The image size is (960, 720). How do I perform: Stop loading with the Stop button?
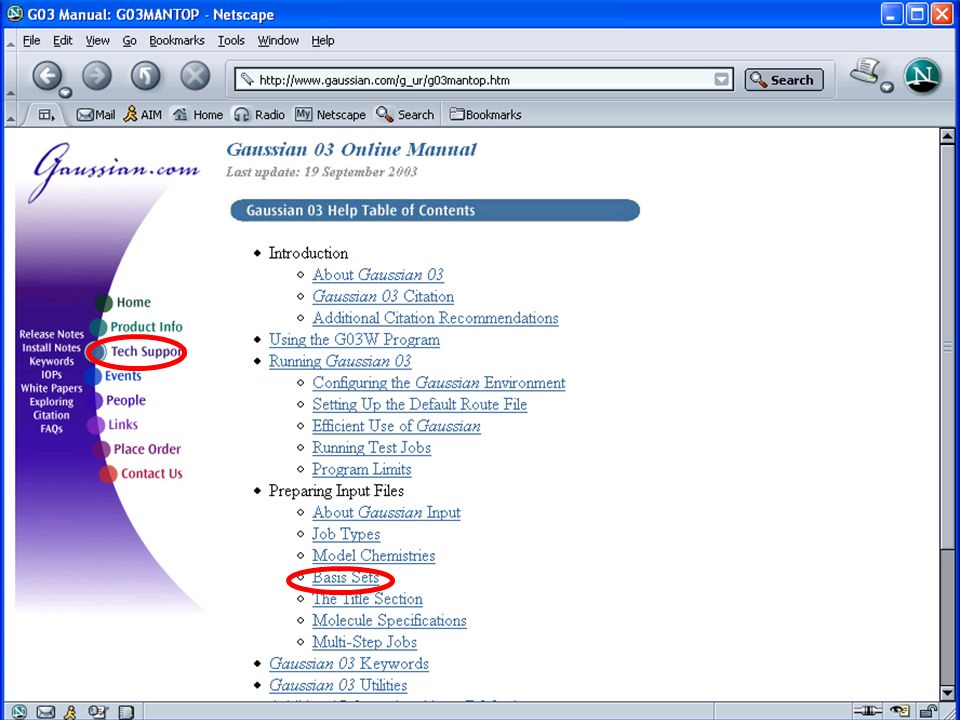tap(195, 77)
